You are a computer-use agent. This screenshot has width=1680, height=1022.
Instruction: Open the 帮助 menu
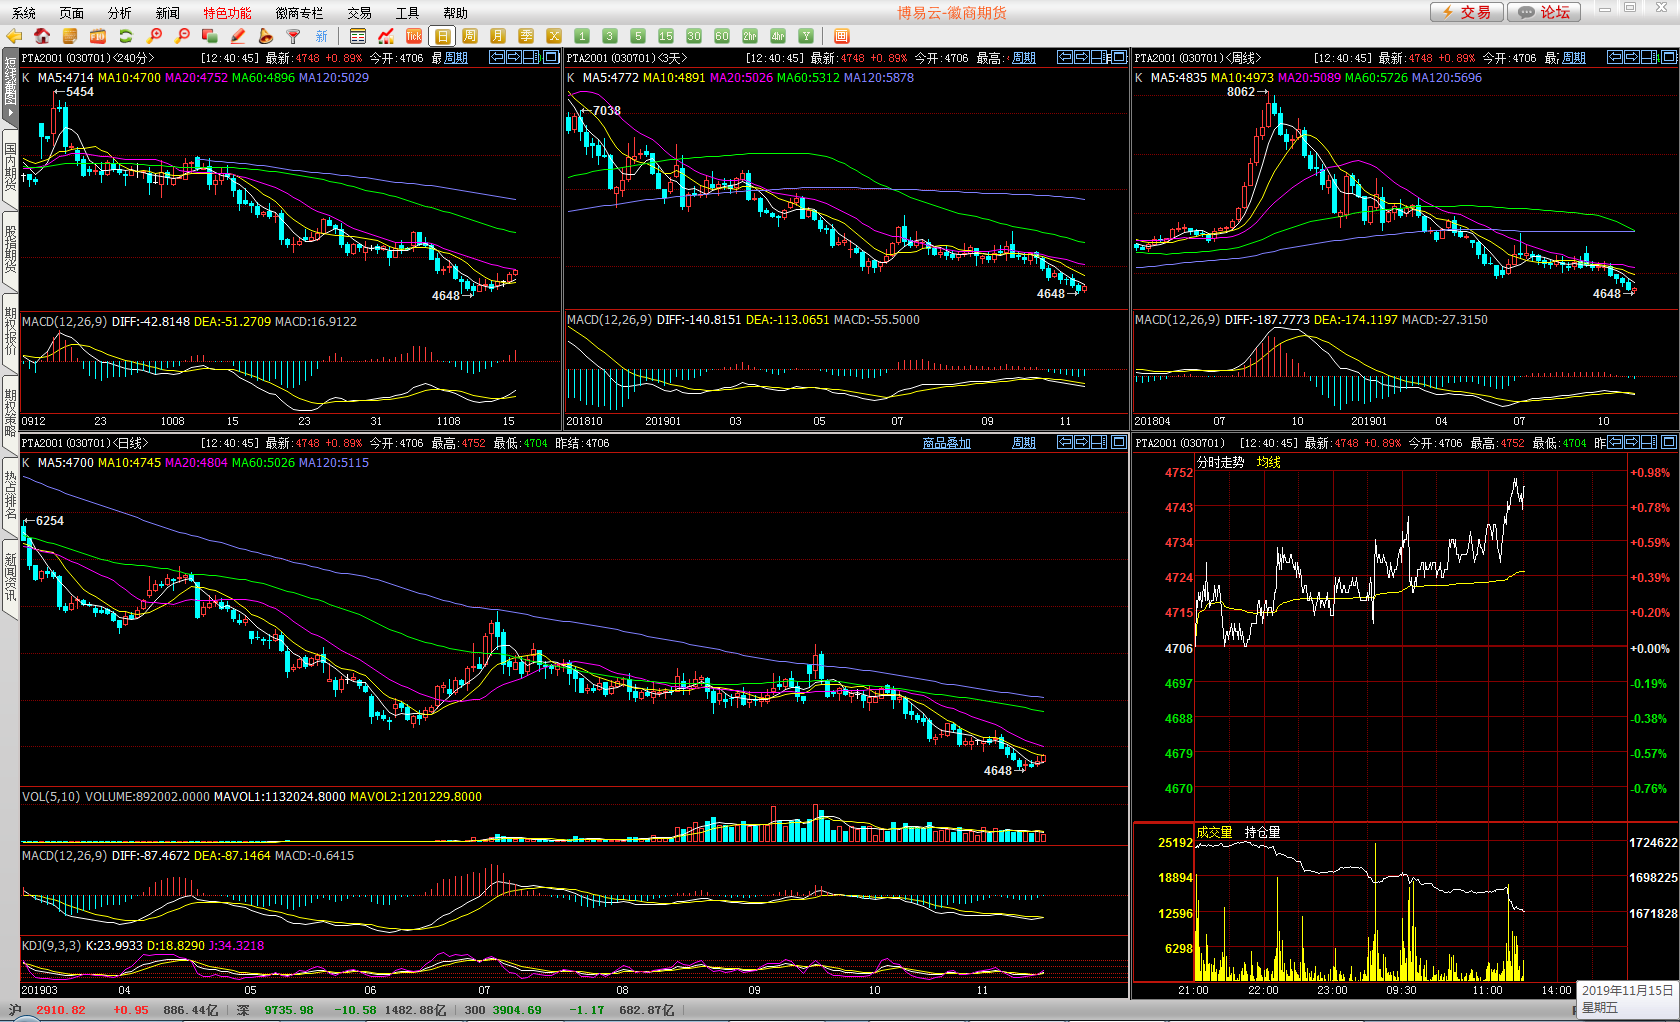[456, 13]
